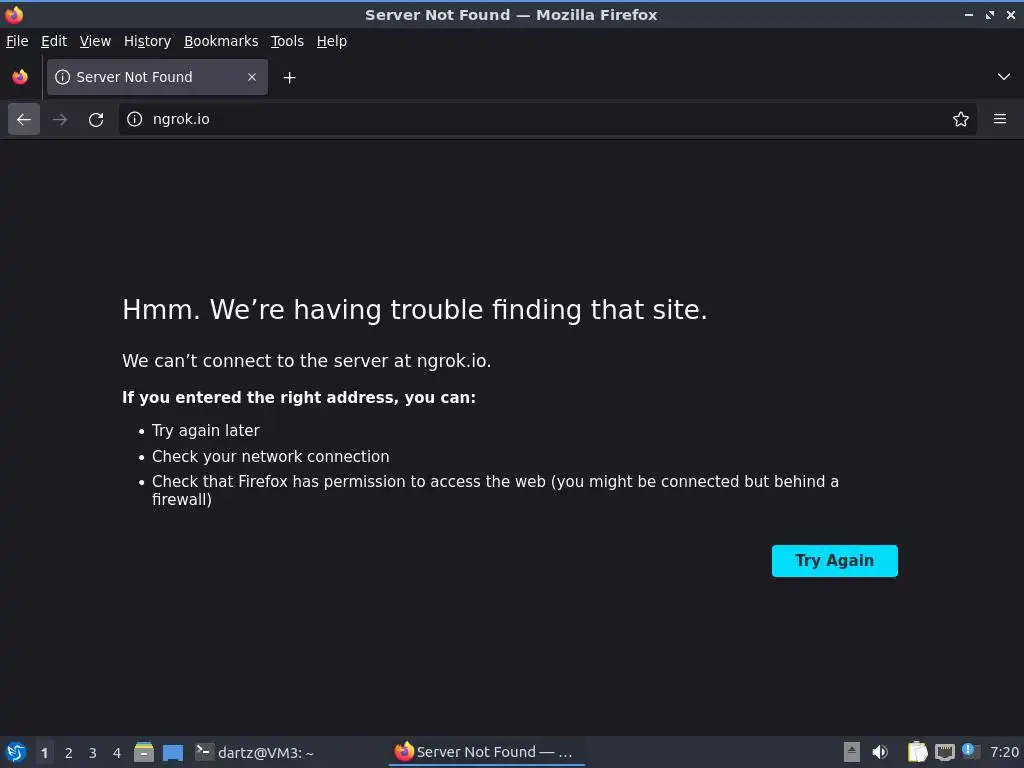The width and height of the screenshot is (1024, 768).
Task: Reload the current page
Action: (x=96, y=119)
